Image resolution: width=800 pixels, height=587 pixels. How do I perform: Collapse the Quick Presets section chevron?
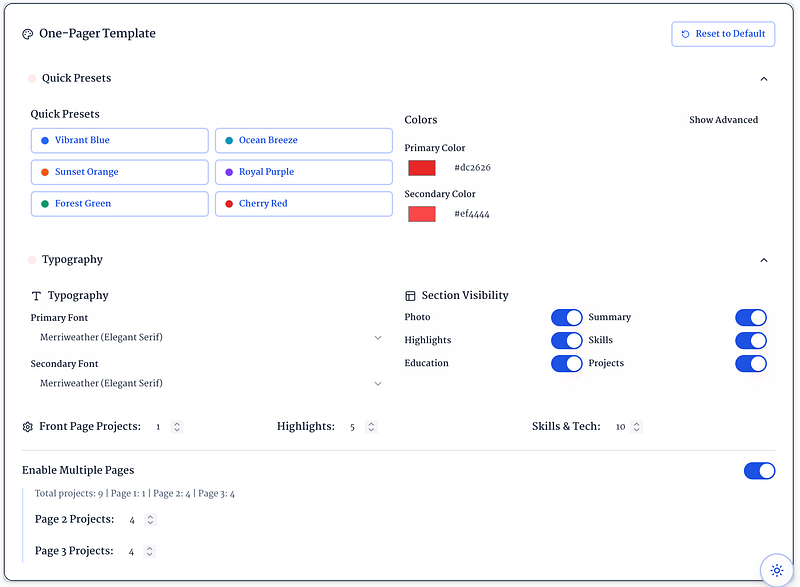764,79
